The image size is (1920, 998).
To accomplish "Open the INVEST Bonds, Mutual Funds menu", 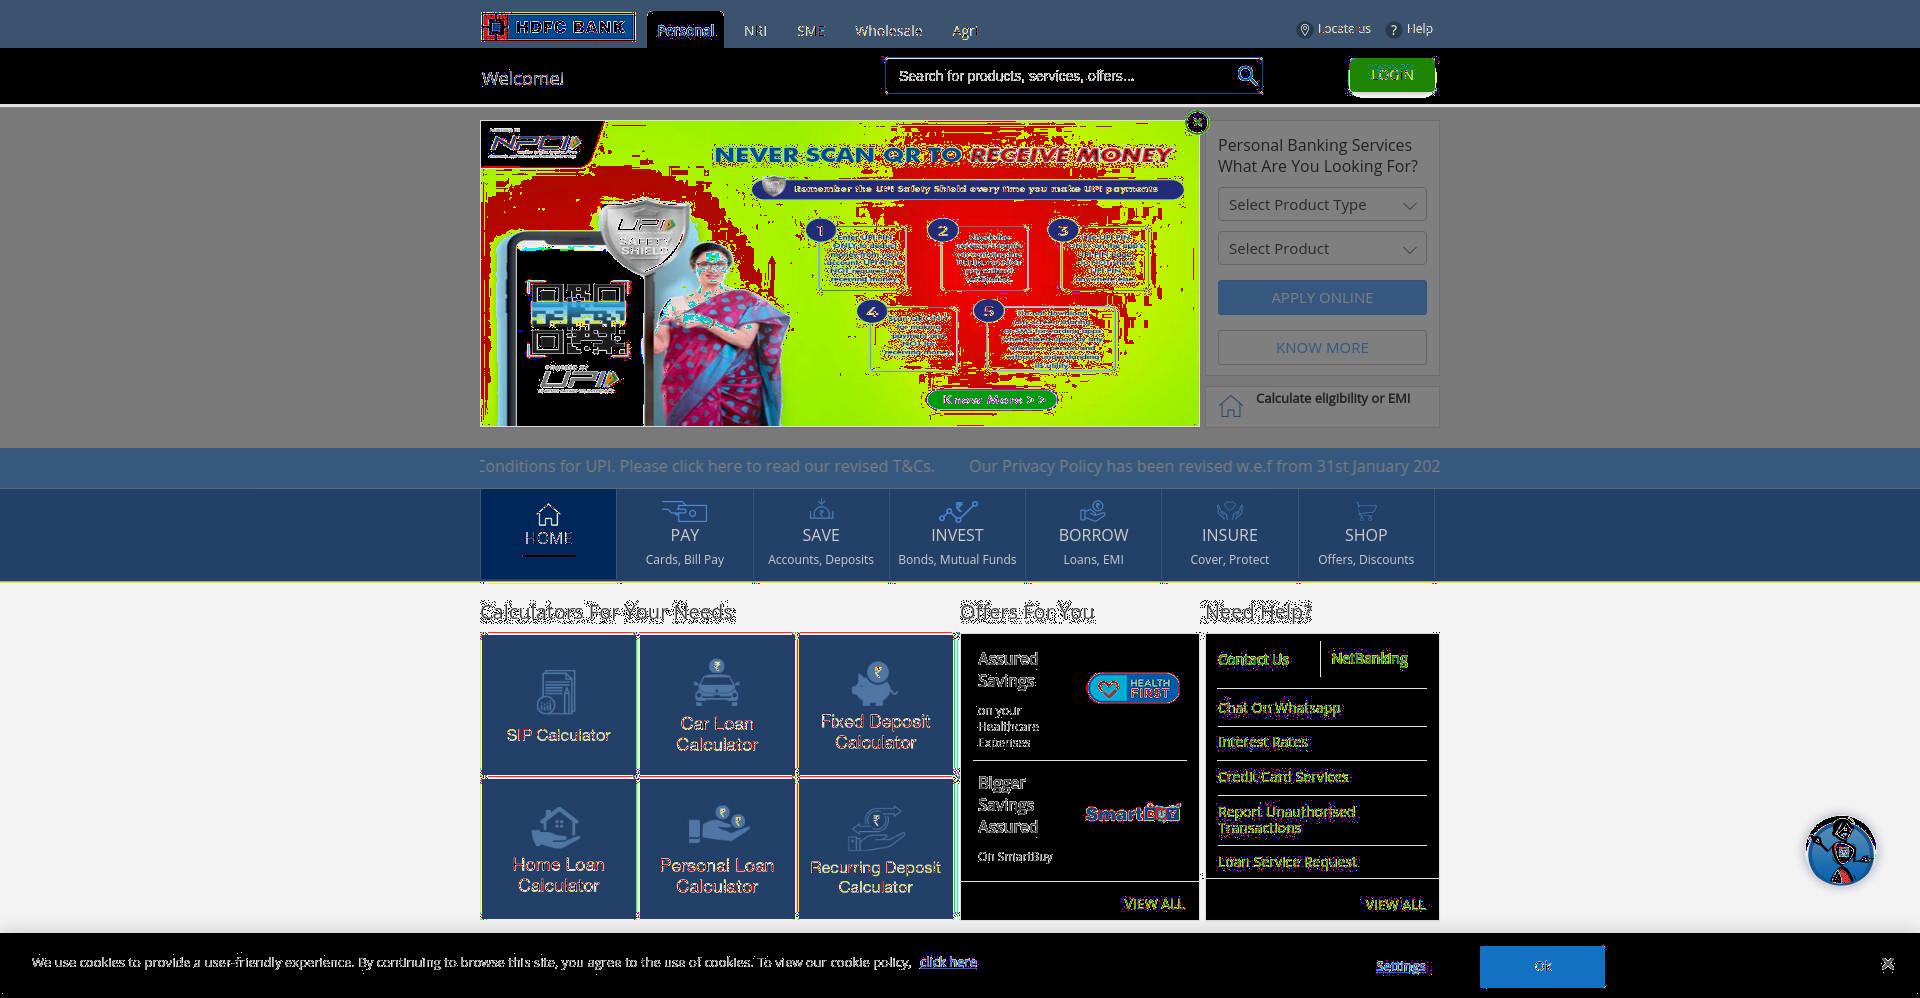I will [x=957, y=535].
